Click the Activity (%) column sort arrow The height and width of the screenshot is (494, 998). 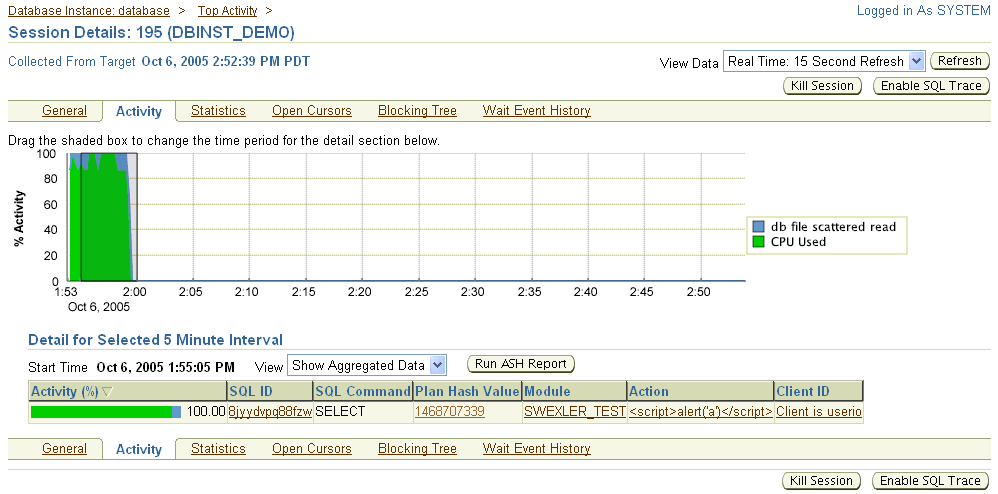pyautogui.click(x=107, y=392)
